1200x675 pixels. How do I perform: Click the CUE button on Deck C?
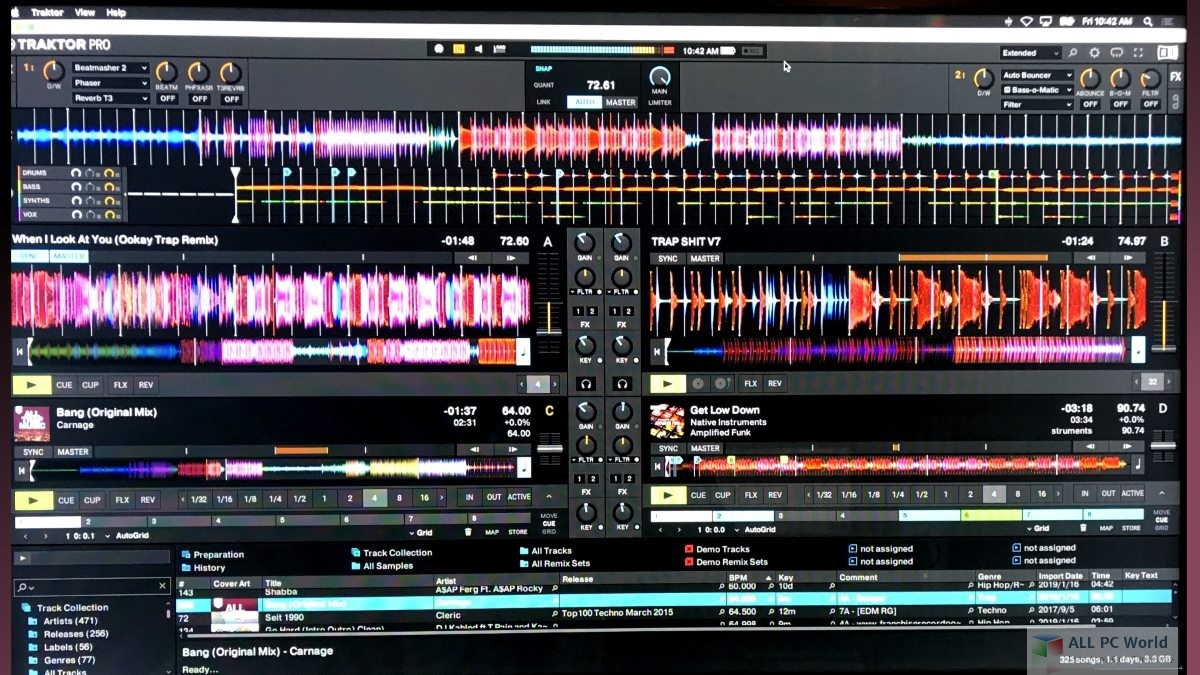click(65, 500)
